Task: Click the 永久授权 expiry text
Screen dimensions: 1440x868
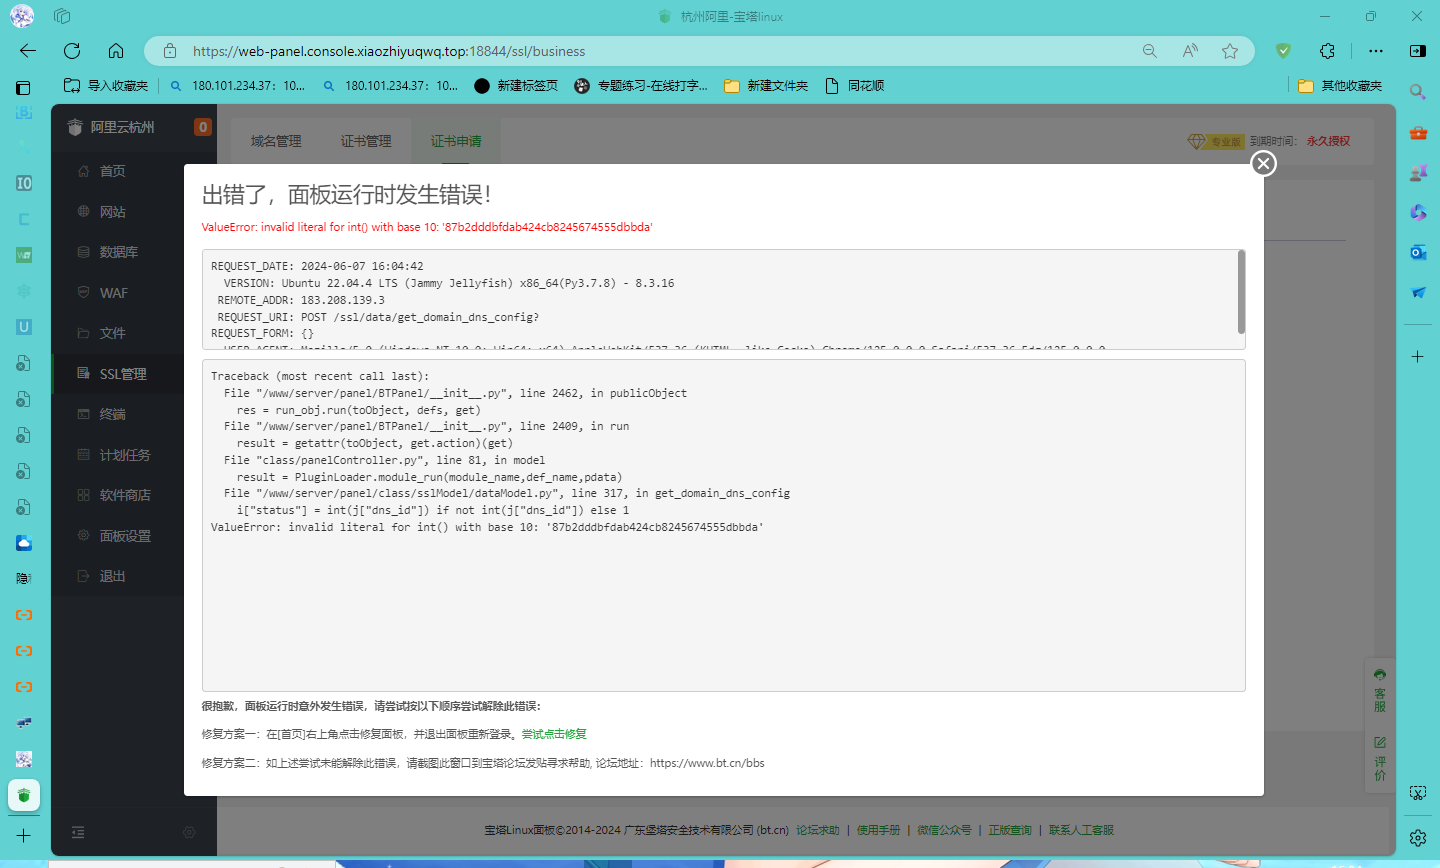Action: (1328, 141)
